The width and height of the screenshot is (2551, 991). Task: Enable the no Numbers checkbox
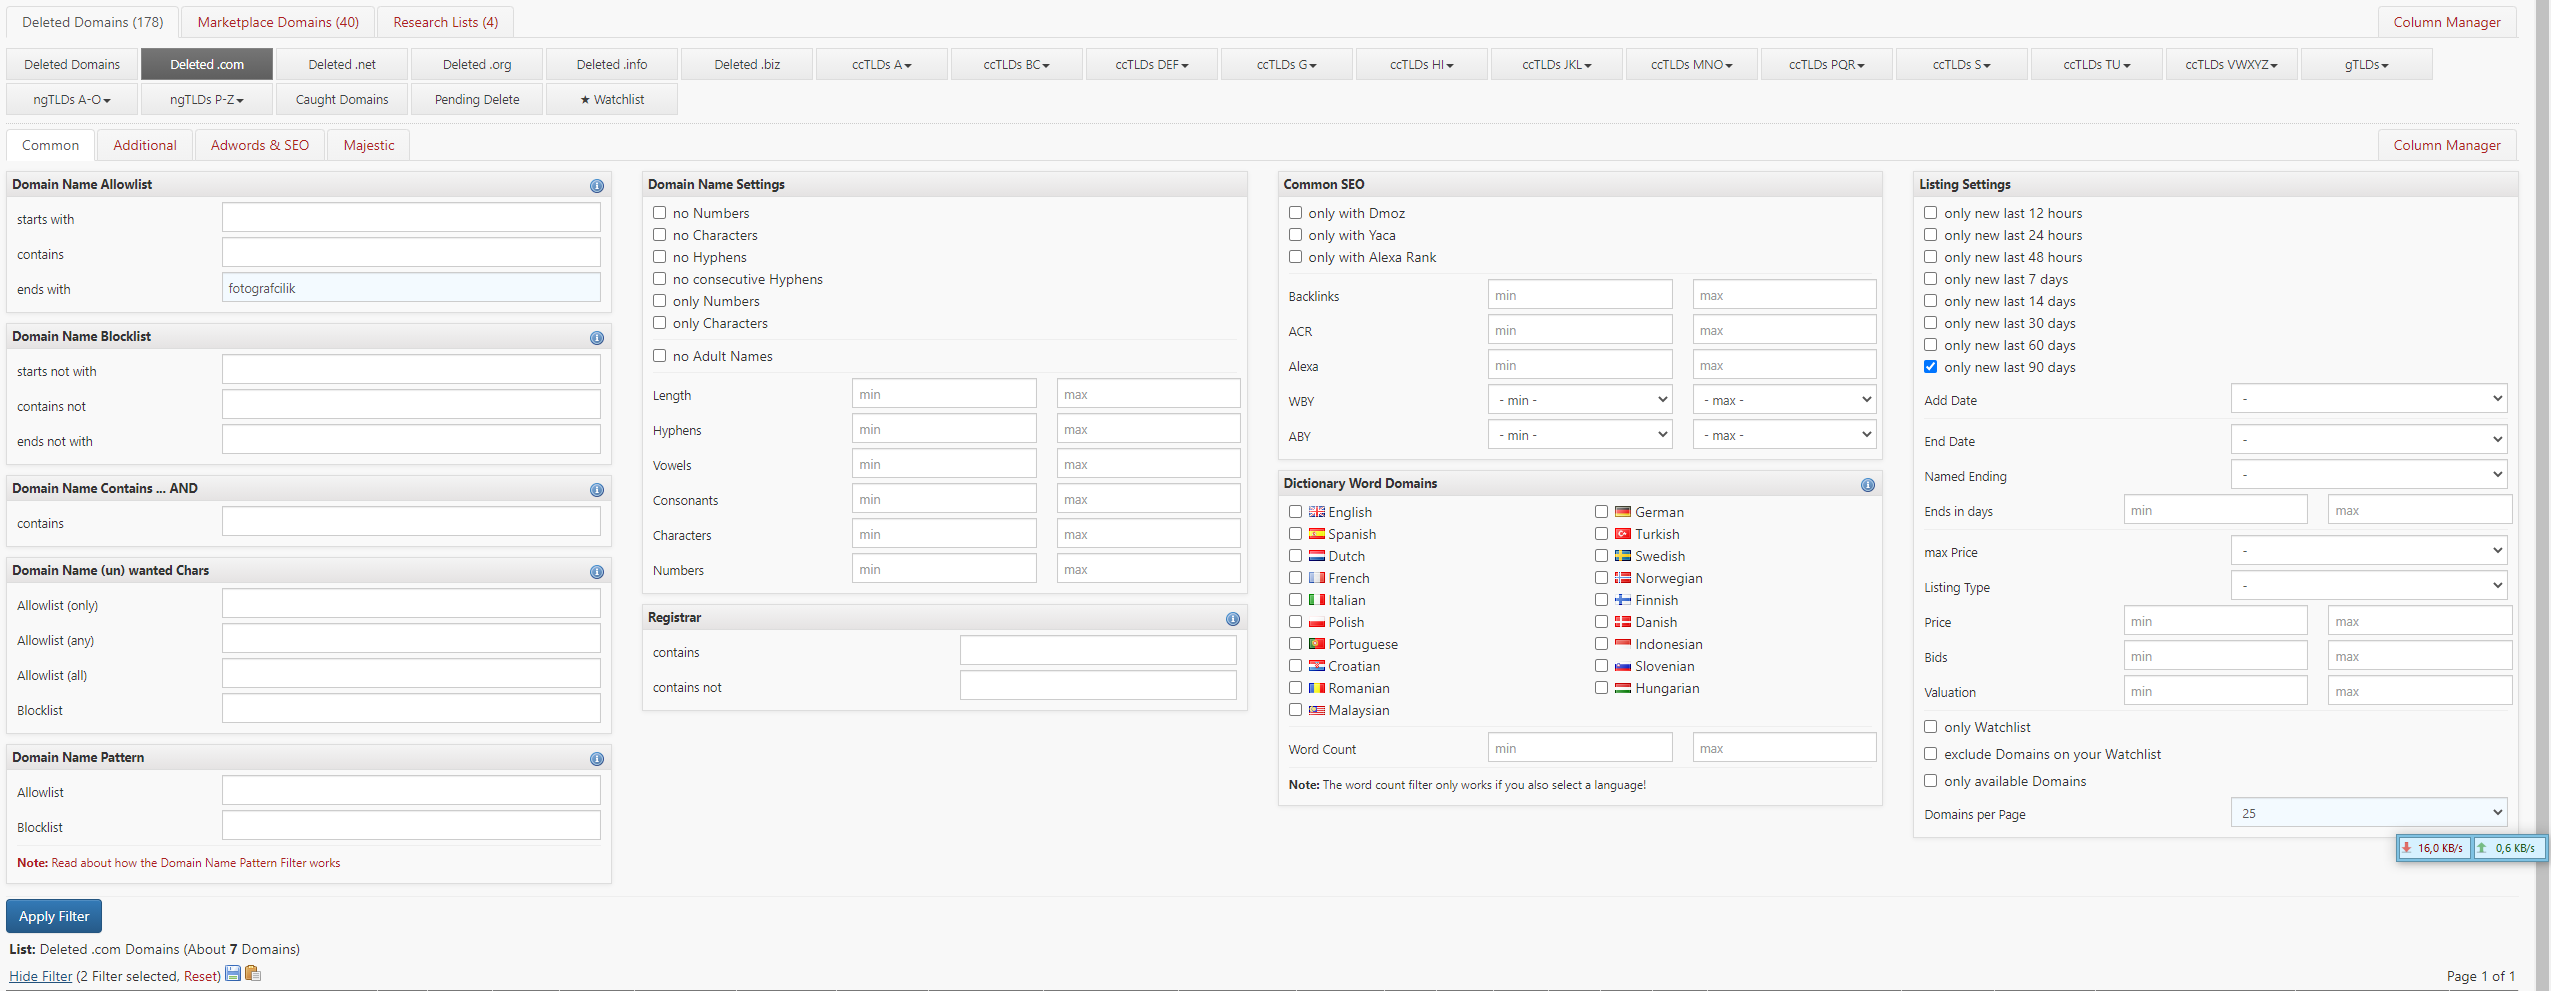(660, 213)
